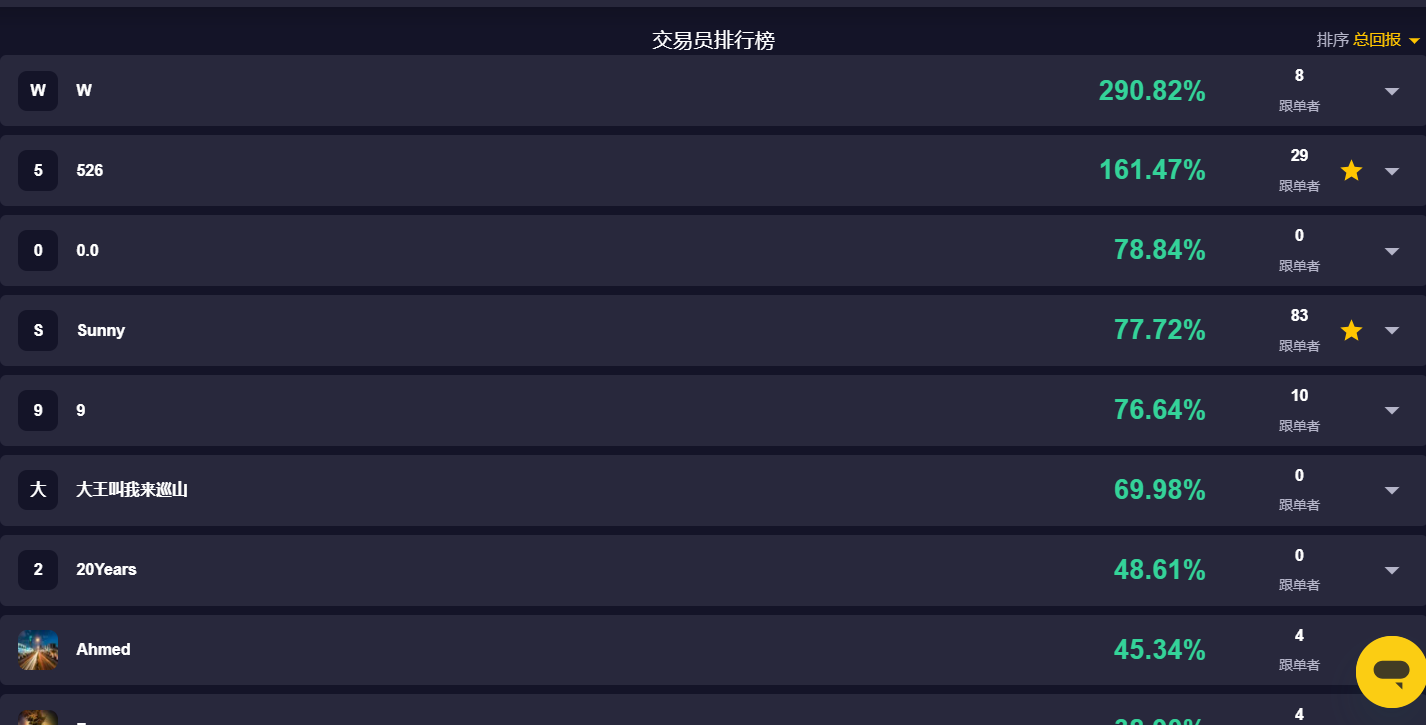Toggle the favorite star for trader Sunny
The width and height of the screenshot is (1426, 725).
[x=1351, y=331]
